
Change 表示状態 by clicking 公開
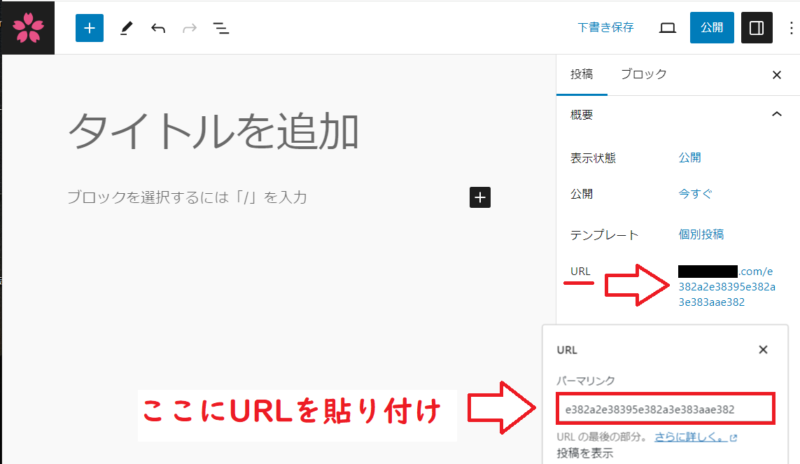click(x=690, y=158)
